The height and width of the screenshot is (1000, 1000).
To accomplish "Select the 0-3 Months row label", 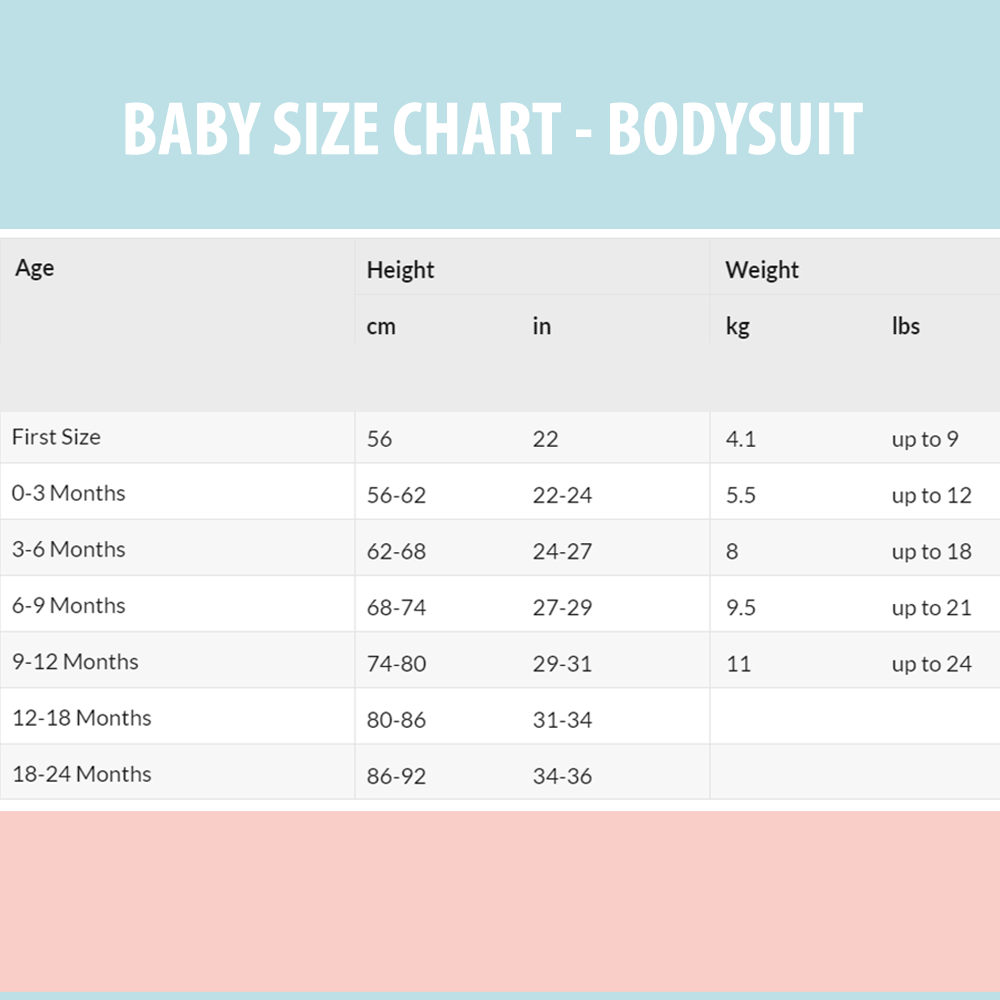I will point(69,493).
